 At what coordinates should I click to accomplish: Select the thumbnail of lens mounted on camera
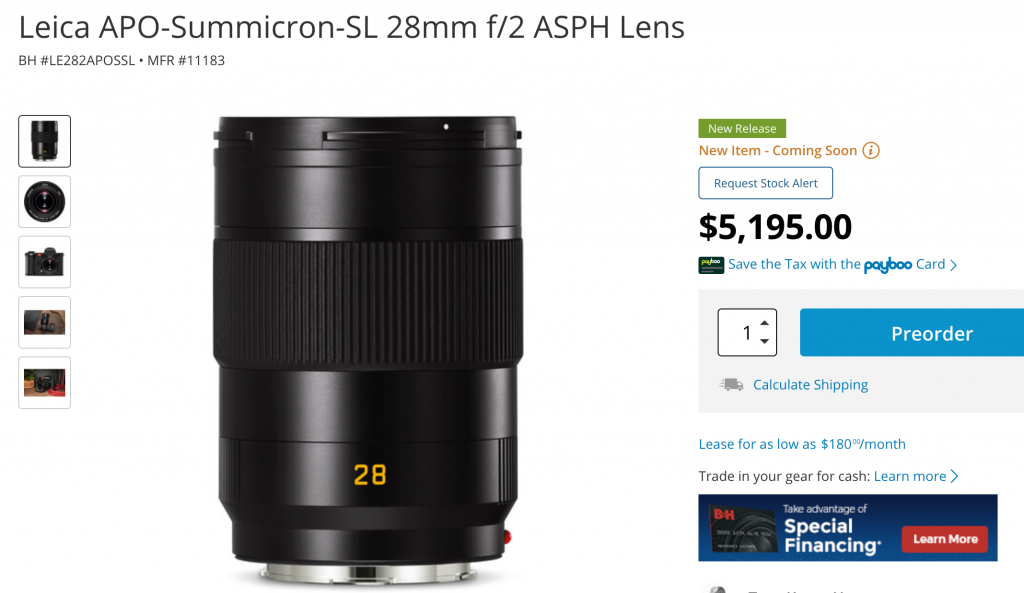tap(44, 262)
